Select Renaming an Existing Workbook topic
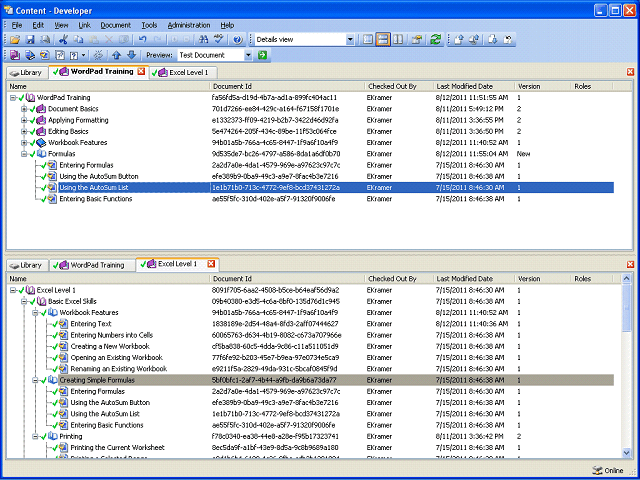The width and height of the screenshot is (640, 480). coord(119,369)
